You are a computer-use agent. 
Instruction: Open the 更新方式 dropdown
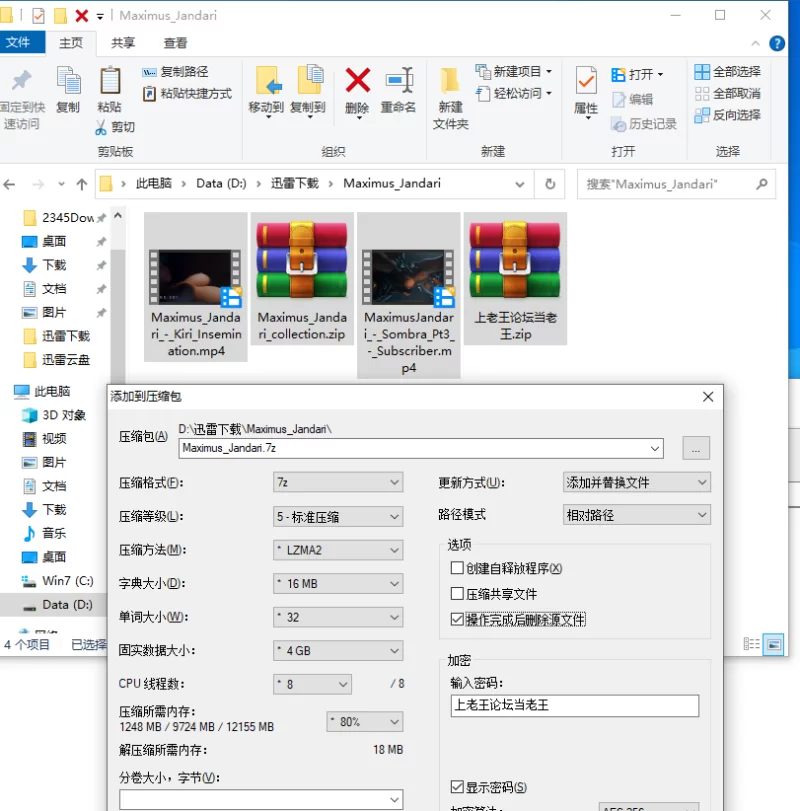[637, 483]
